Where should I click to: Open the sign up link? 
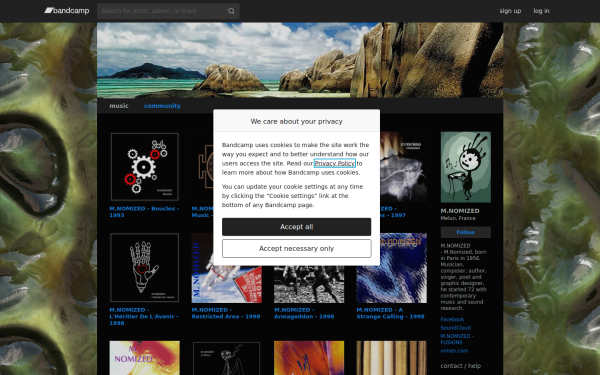[510, 11]
